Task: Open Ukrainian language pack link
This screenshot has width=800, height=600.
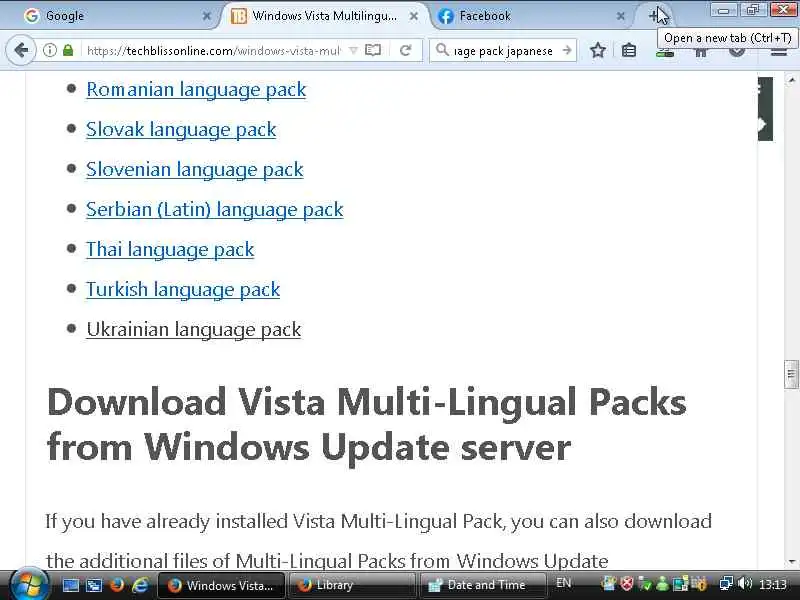Action: pos(193,329)
